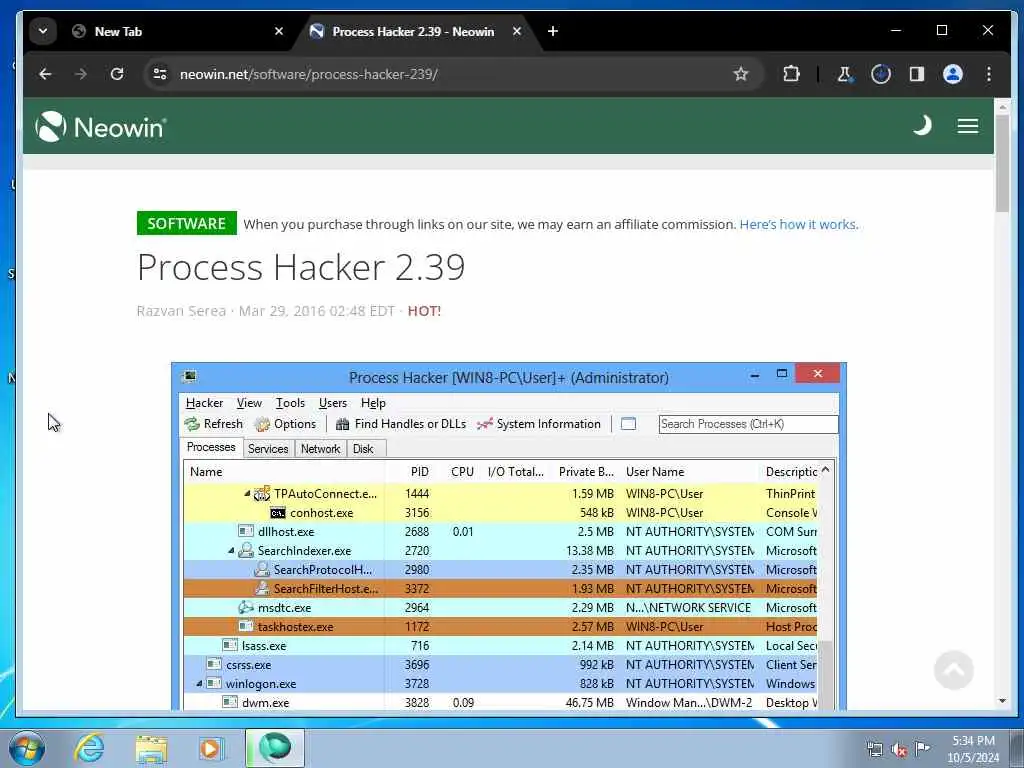The height and width of the screenshot is (768, 1024).
Task: Open the Neowin hamburger menu
Action: coord(968,125)
